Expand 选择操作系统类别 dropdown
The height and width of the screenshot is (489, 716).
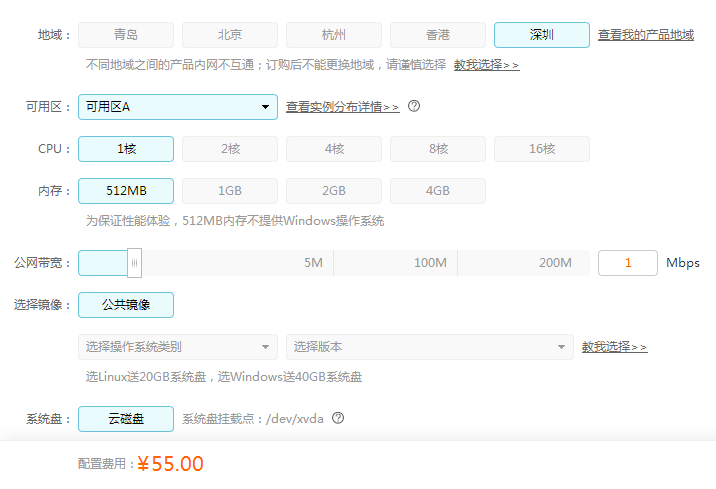[x=178, y=347]
